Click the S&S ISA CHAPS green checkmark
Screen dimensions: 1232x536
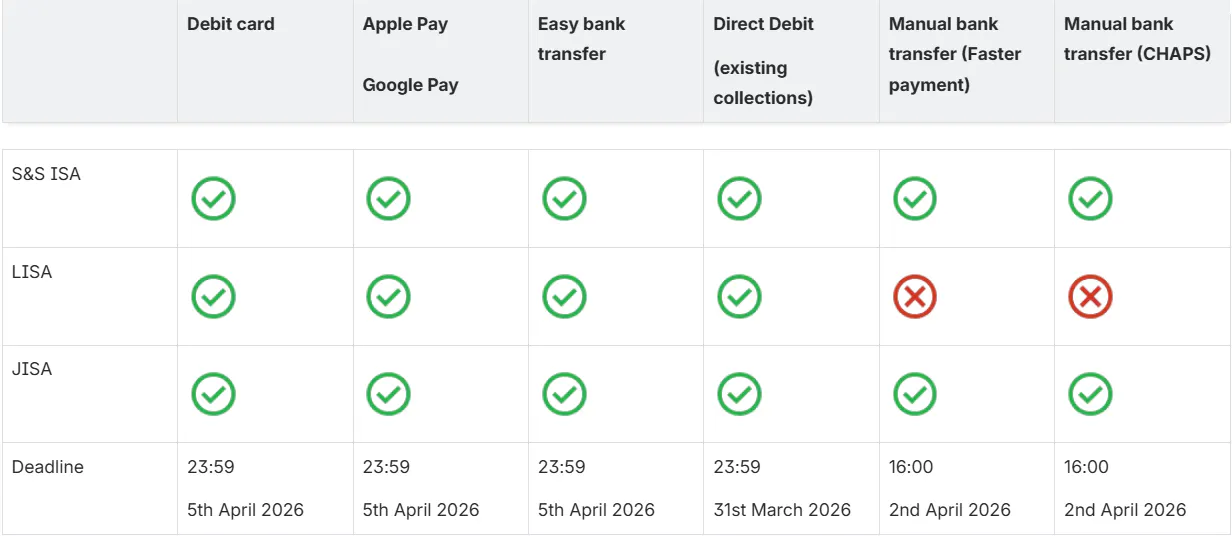1090,199
